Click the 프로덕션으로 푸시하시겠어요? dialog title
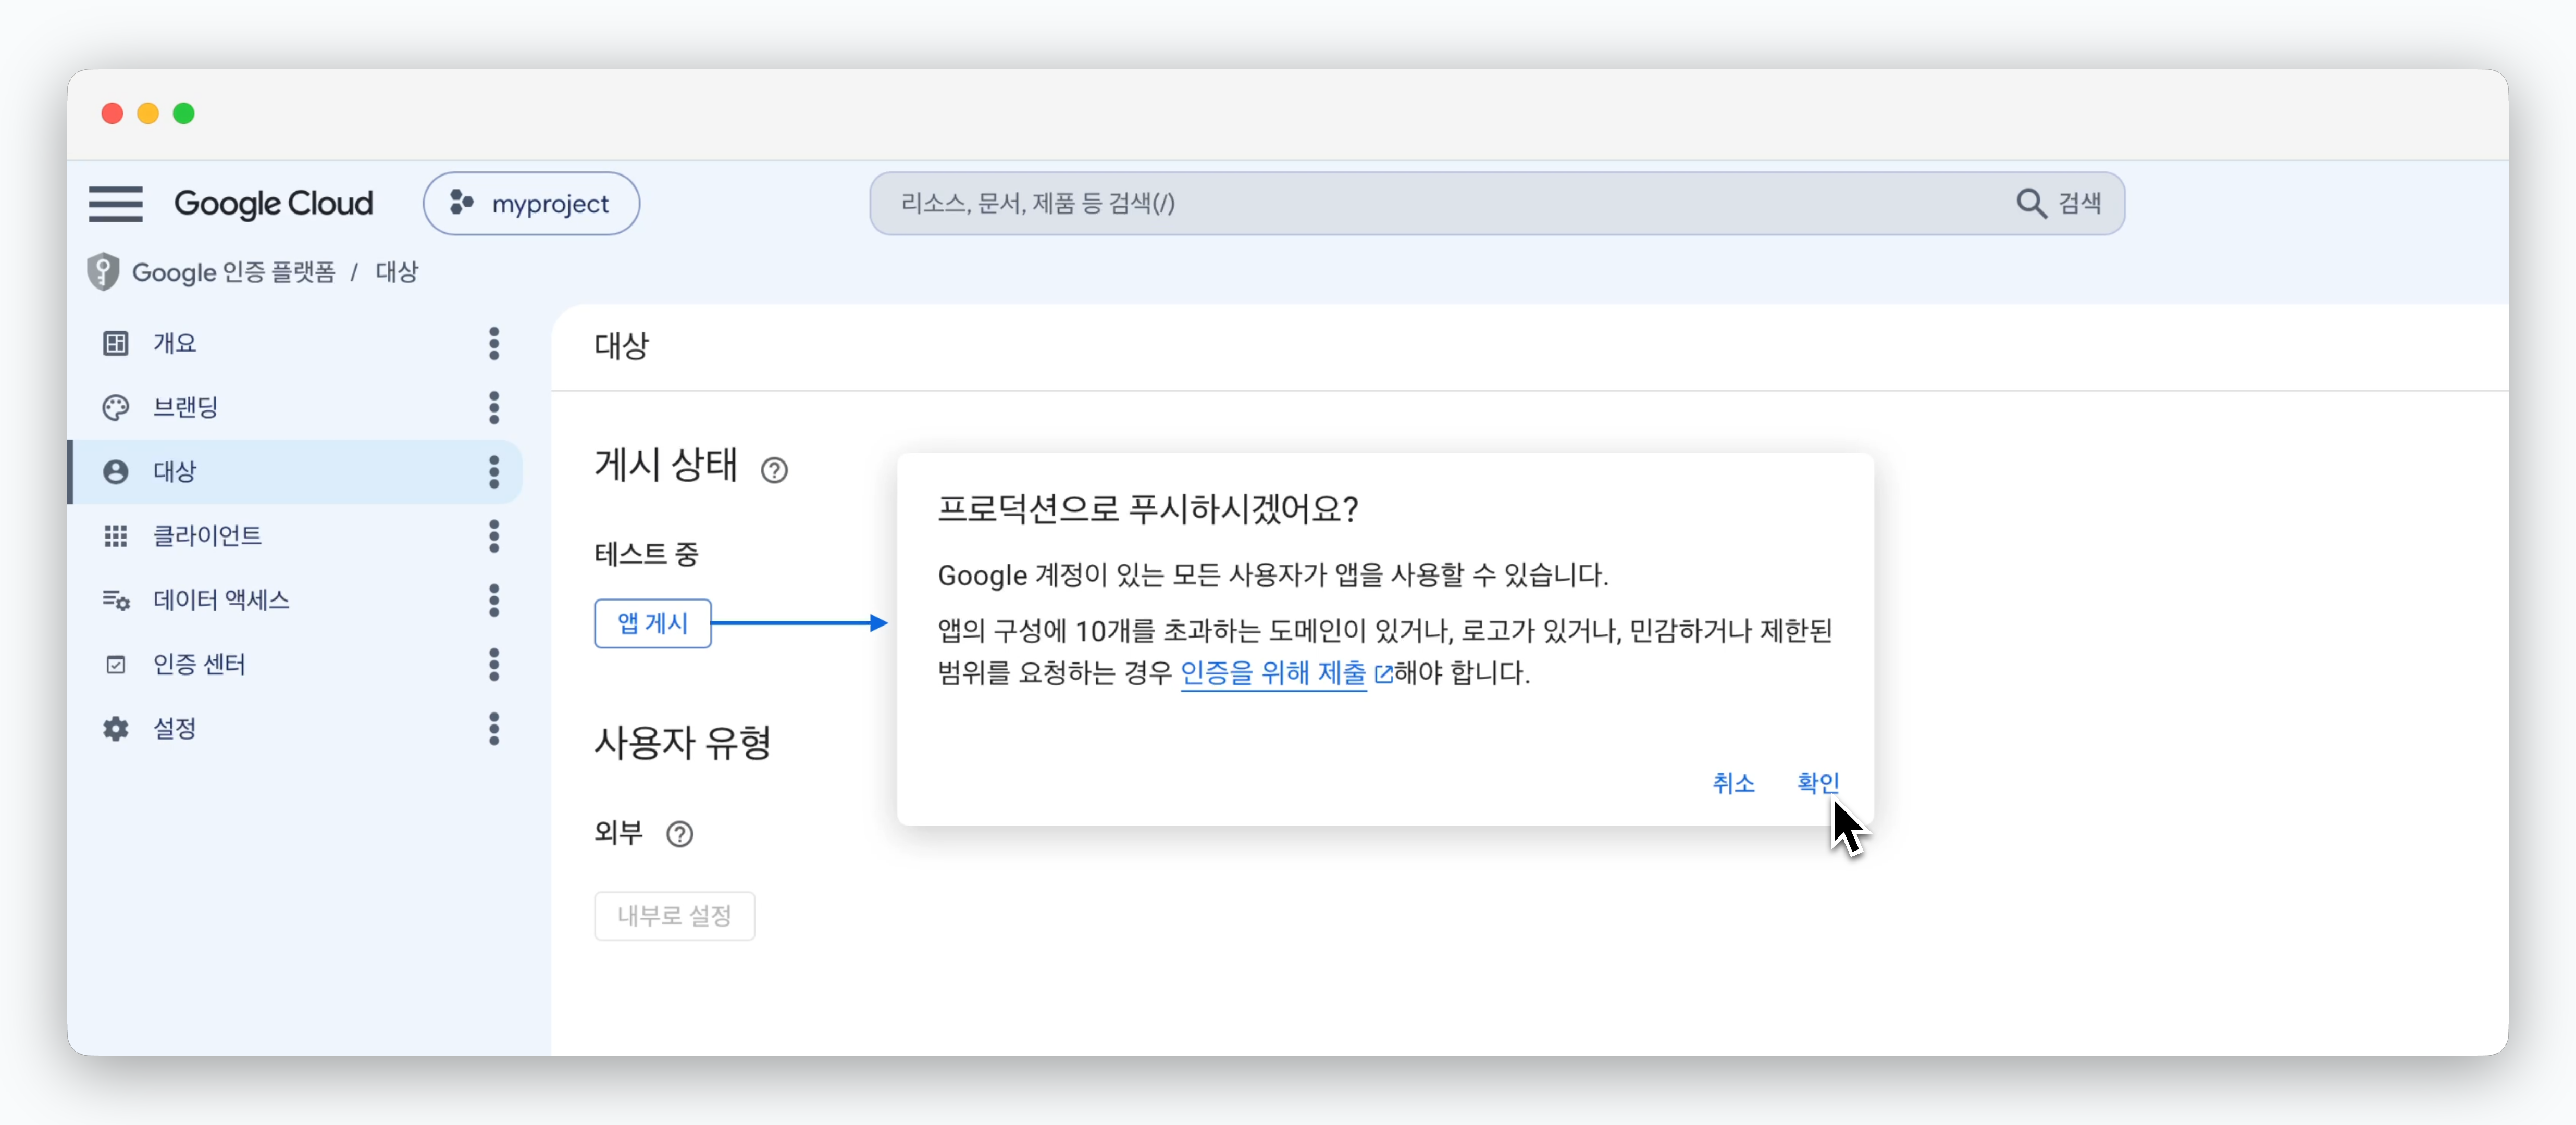2576x1125 pixels. (x=1147, y=510)
